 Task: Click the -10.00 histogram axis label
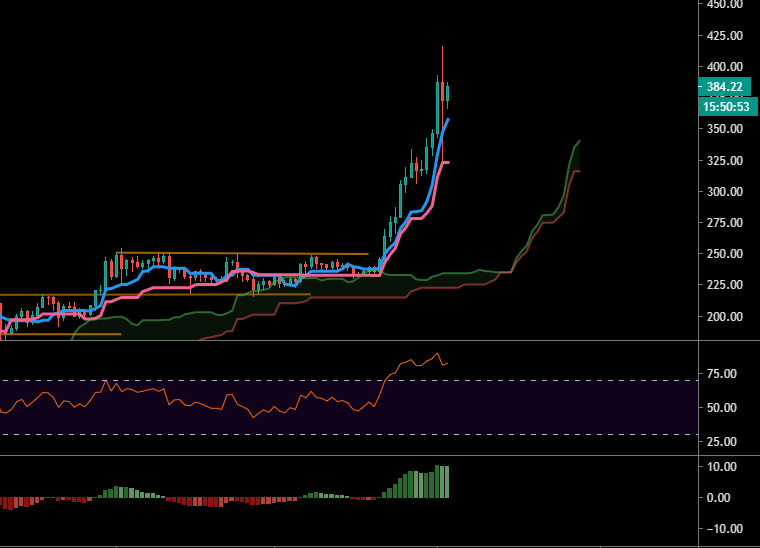tap(721, 529)
